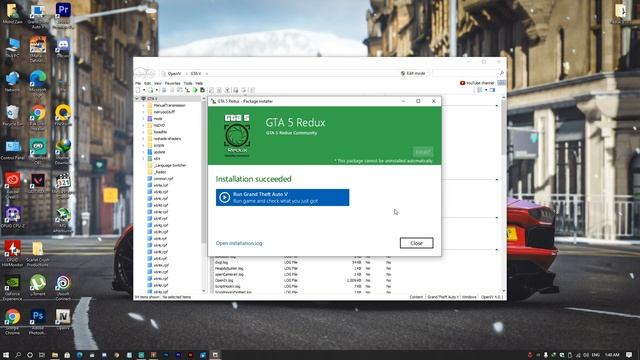
Task: Open uTorrent desktop shortcut
Action: 38,285
